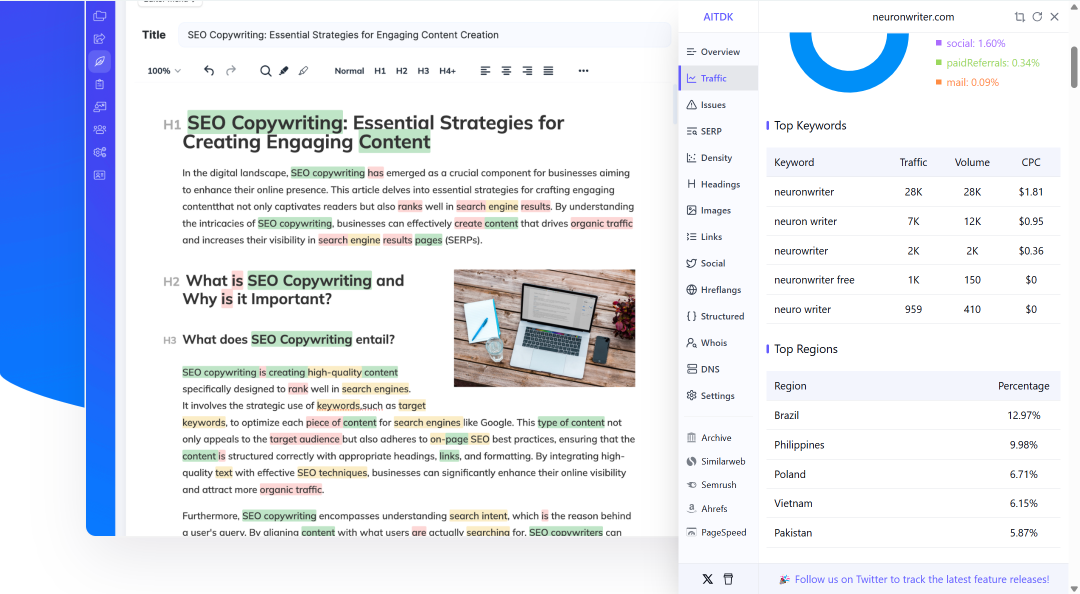Open the 100% zoom dropdown

click(164, 71)
